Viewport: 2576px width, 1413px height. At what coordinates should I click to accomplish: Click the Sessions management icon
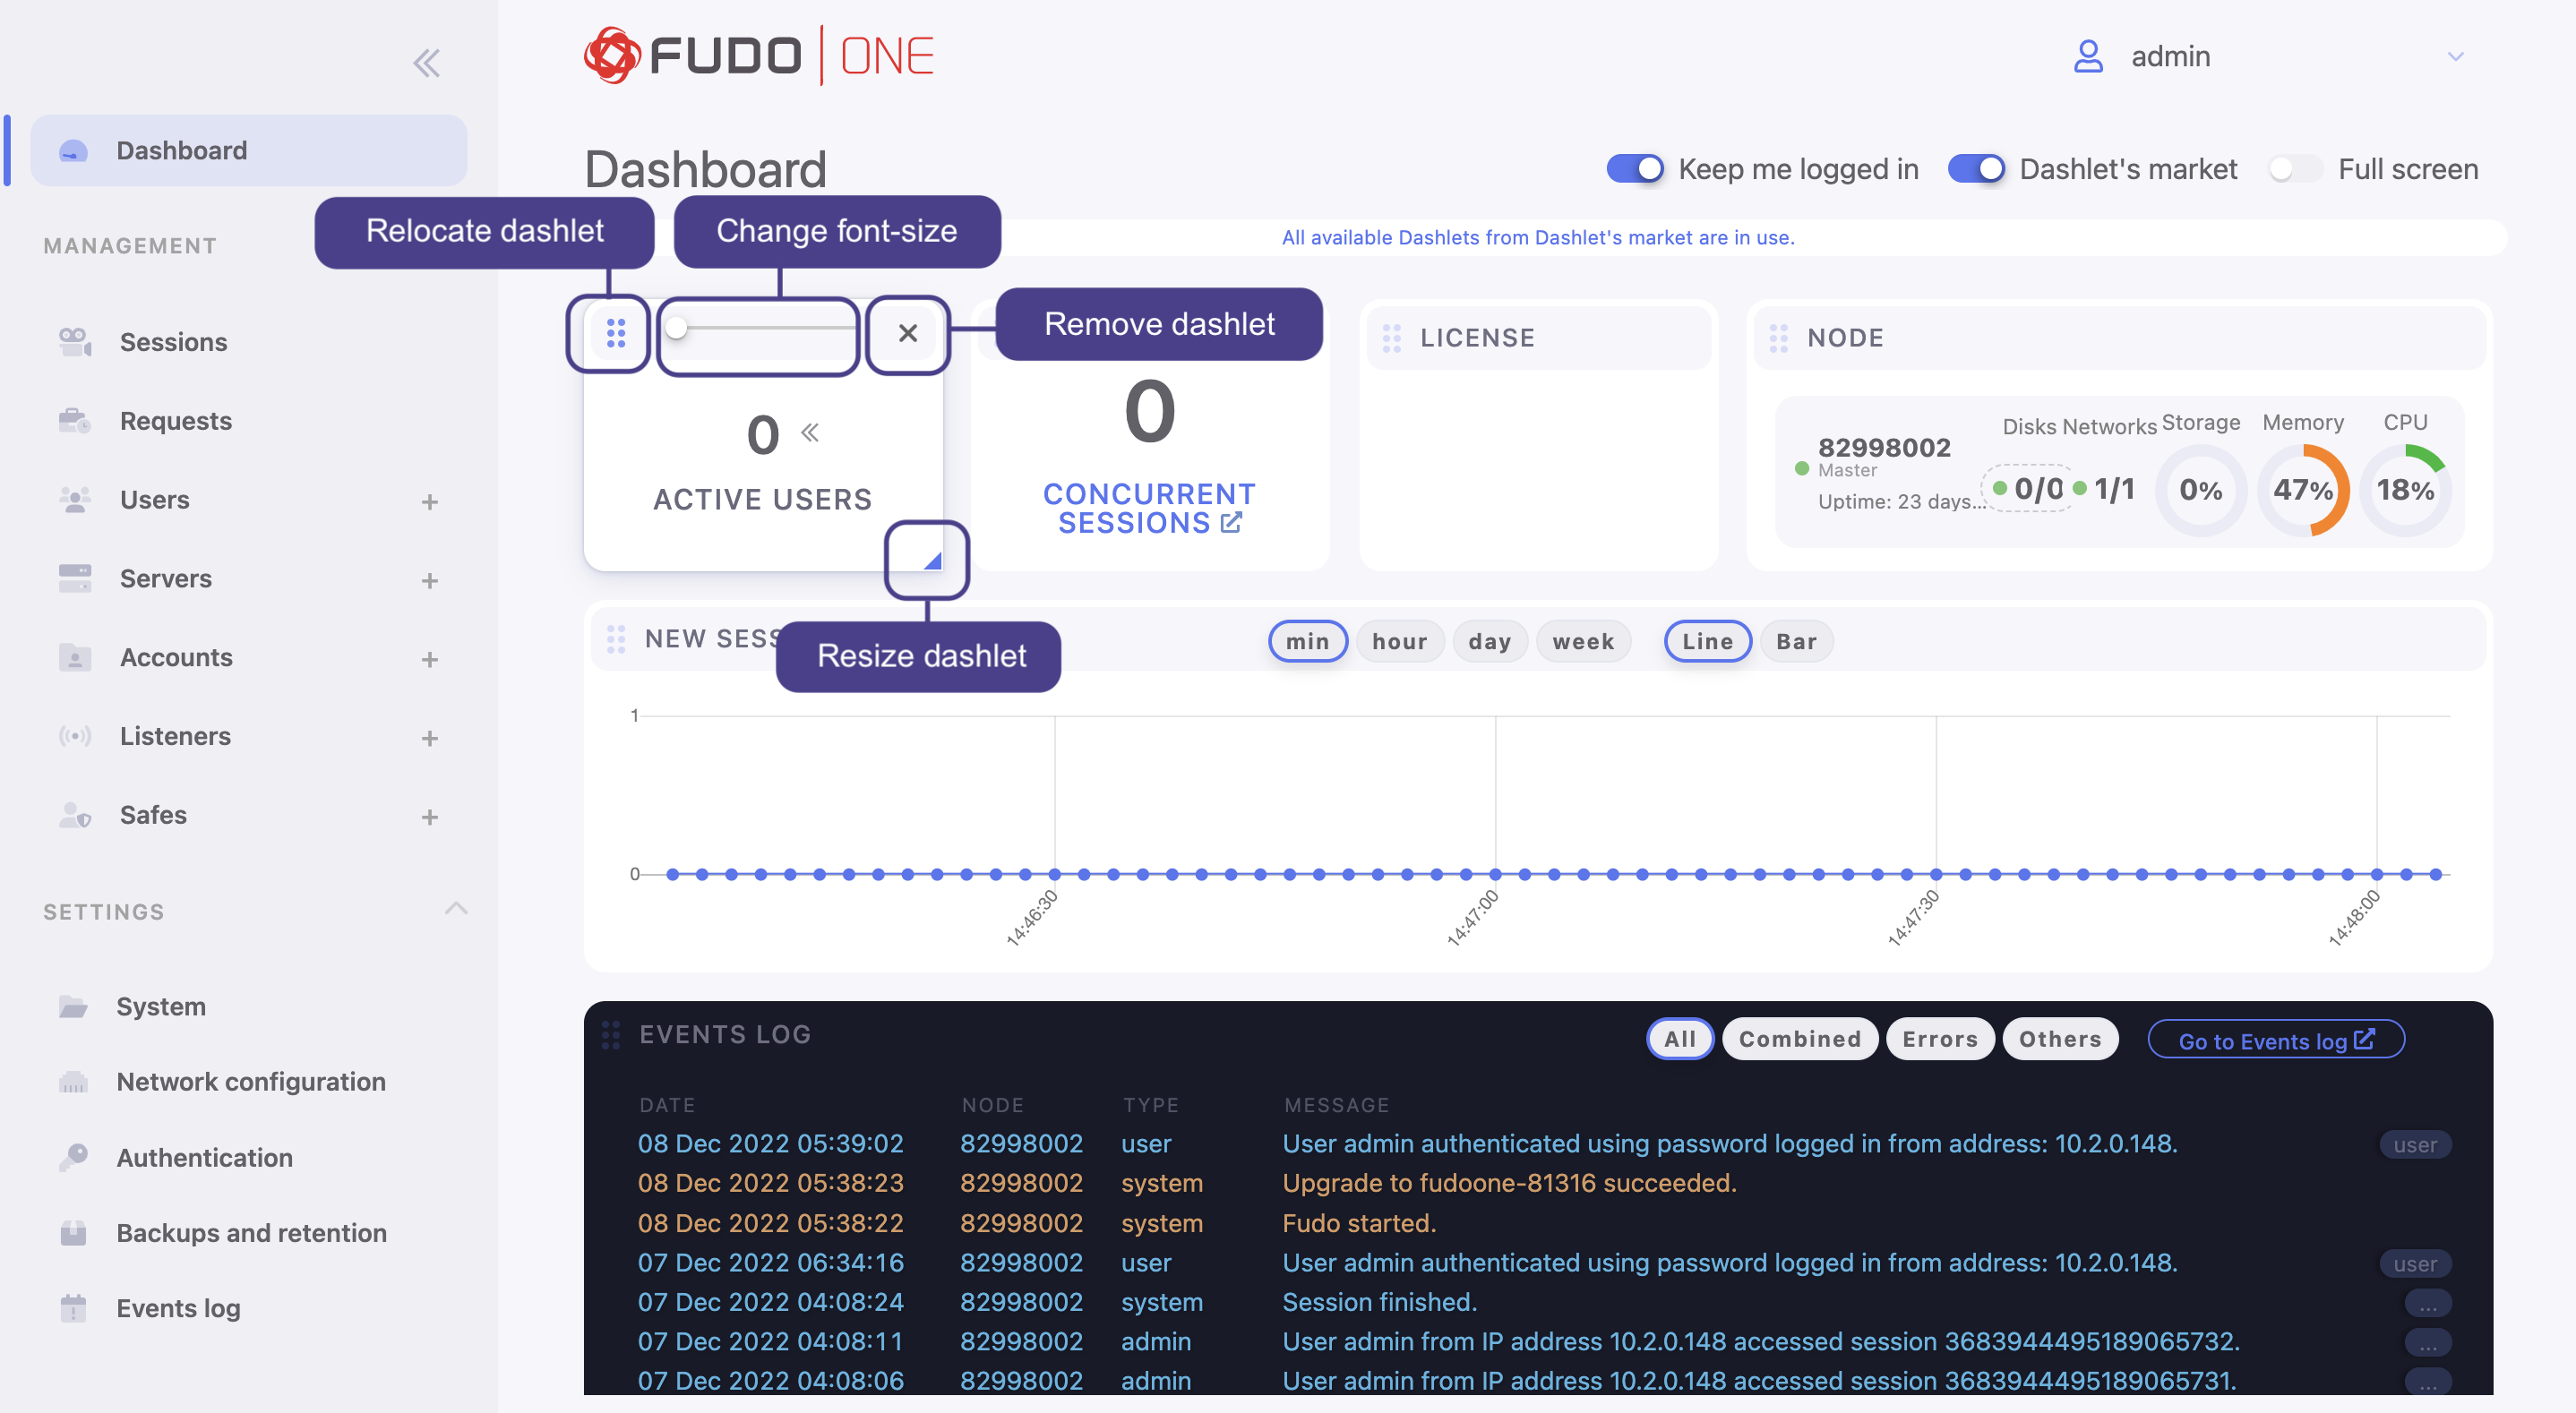[72, 341]
